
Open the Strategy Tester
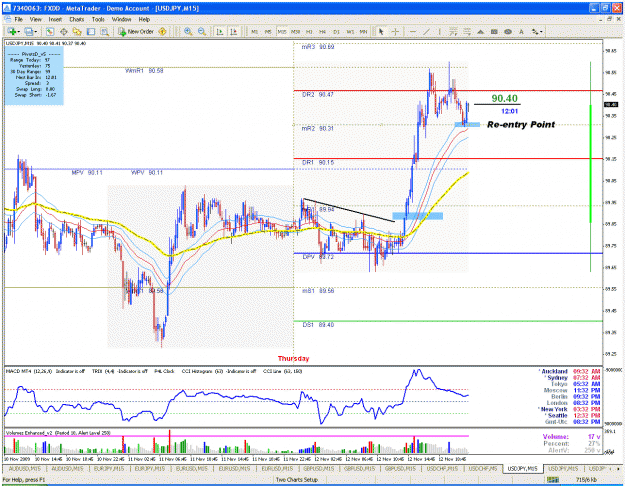pyautogui.click(x=104, y=31)
